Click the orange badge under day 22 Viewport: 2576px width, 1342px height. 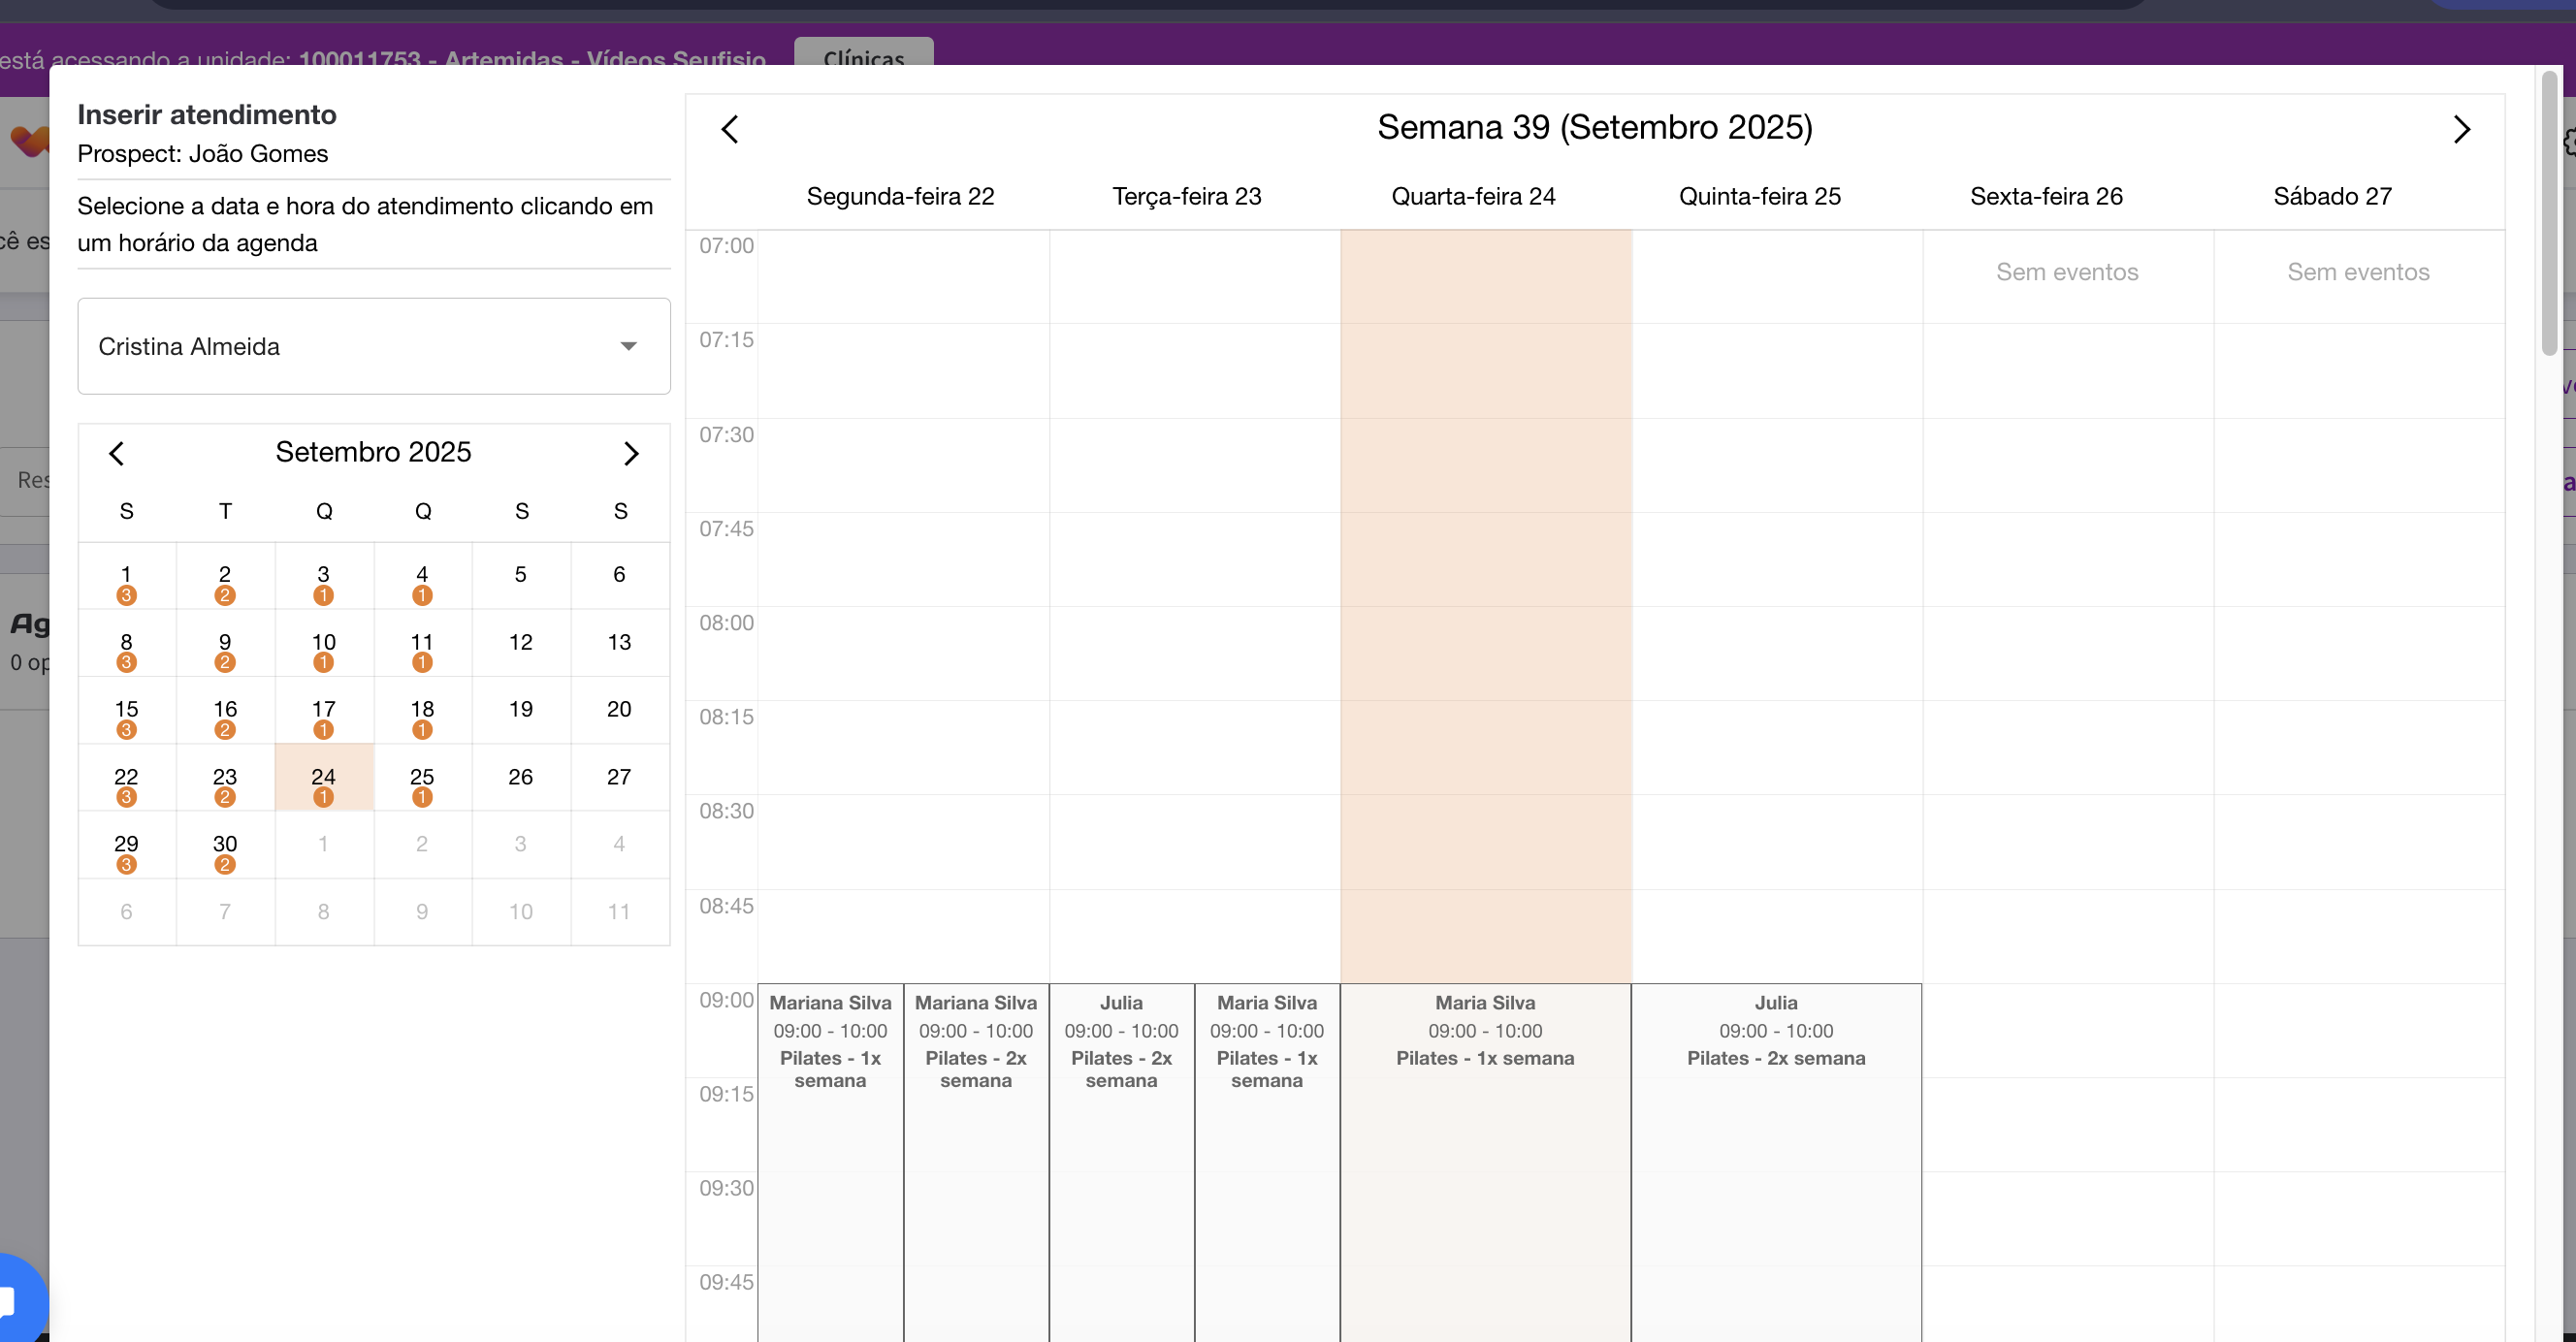[x=126, y=797]
